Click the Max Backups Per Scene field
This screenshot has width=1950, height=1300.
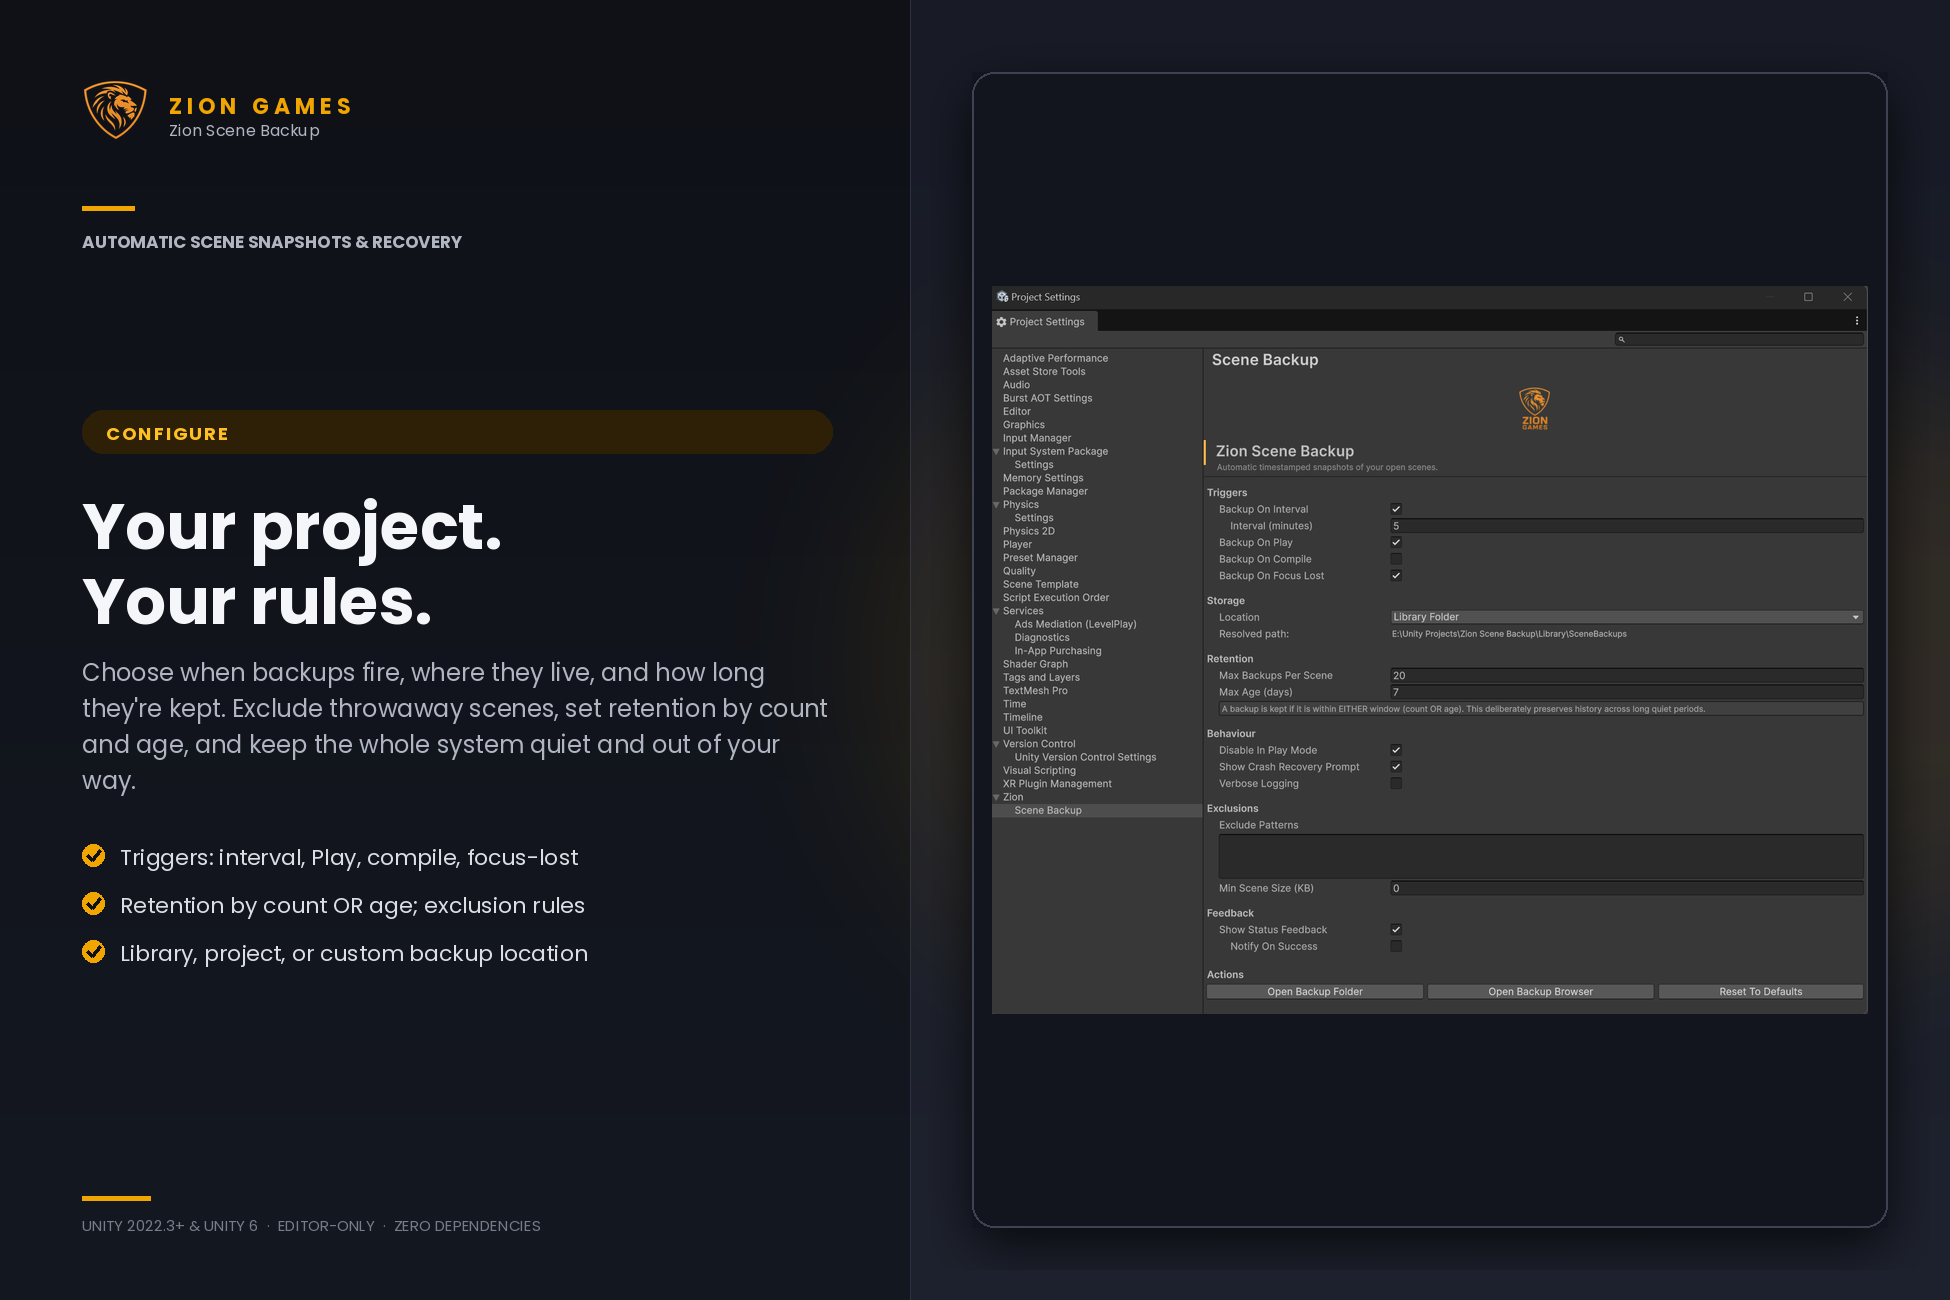tap(1626, 676)
